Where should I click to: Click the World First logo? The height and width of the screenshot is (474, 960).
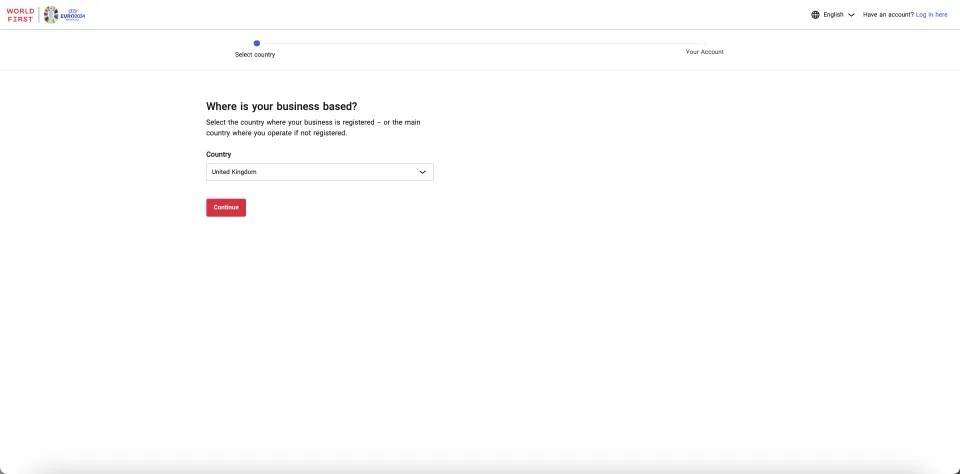[x=20, y=15]
